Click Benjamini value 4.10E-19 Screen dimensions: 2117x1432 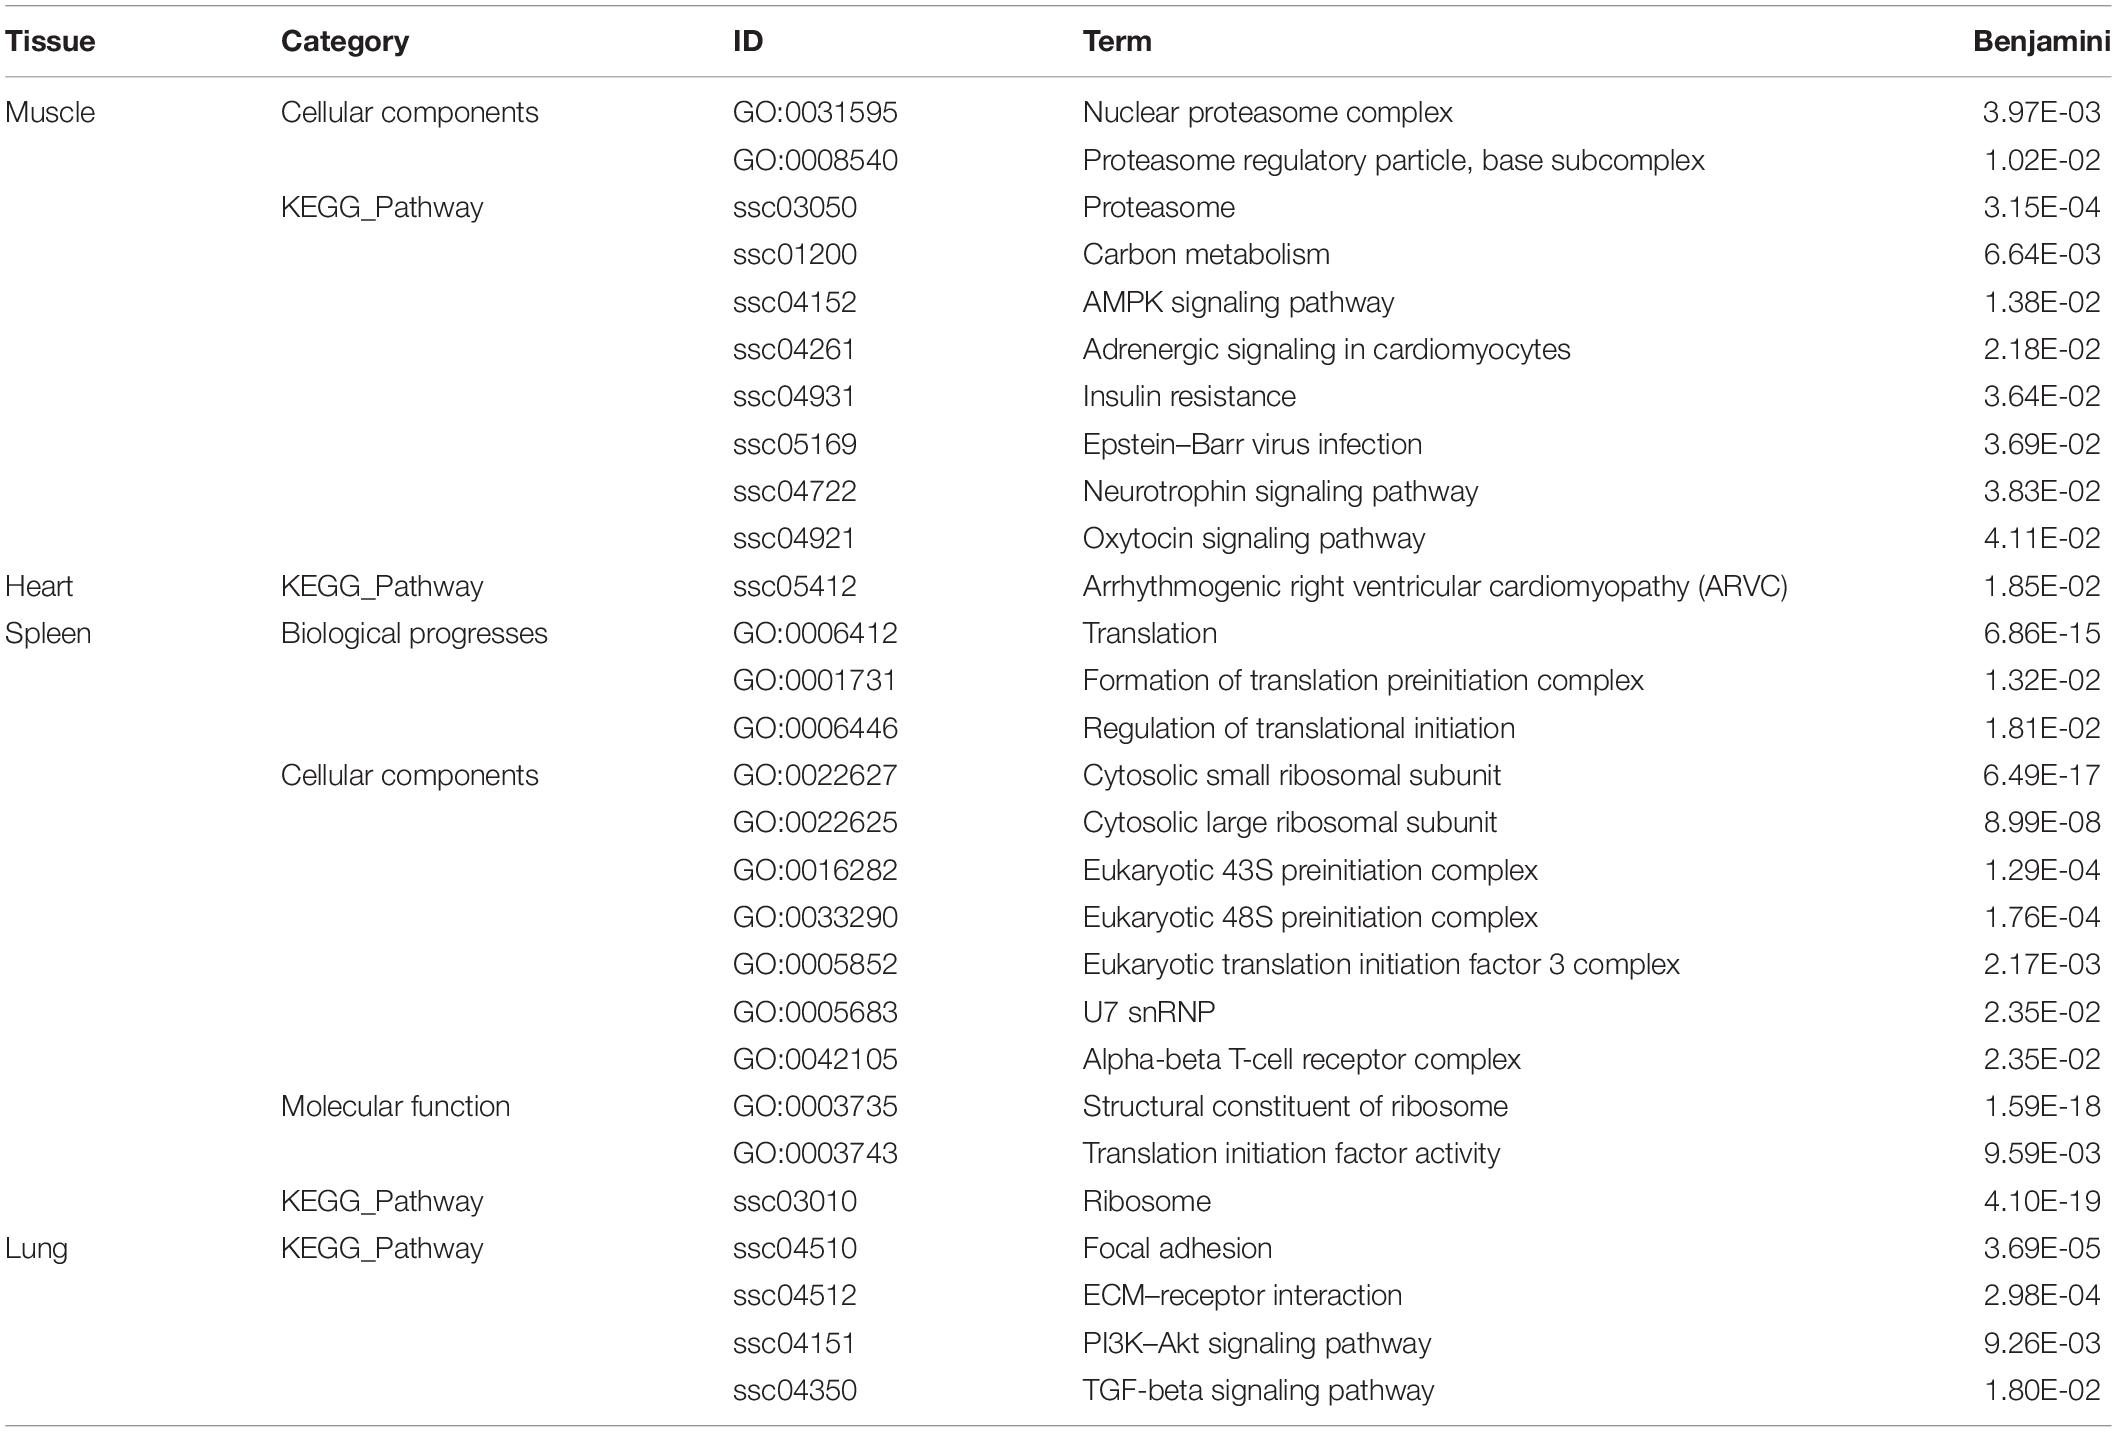click(x=2043, y=1201)
